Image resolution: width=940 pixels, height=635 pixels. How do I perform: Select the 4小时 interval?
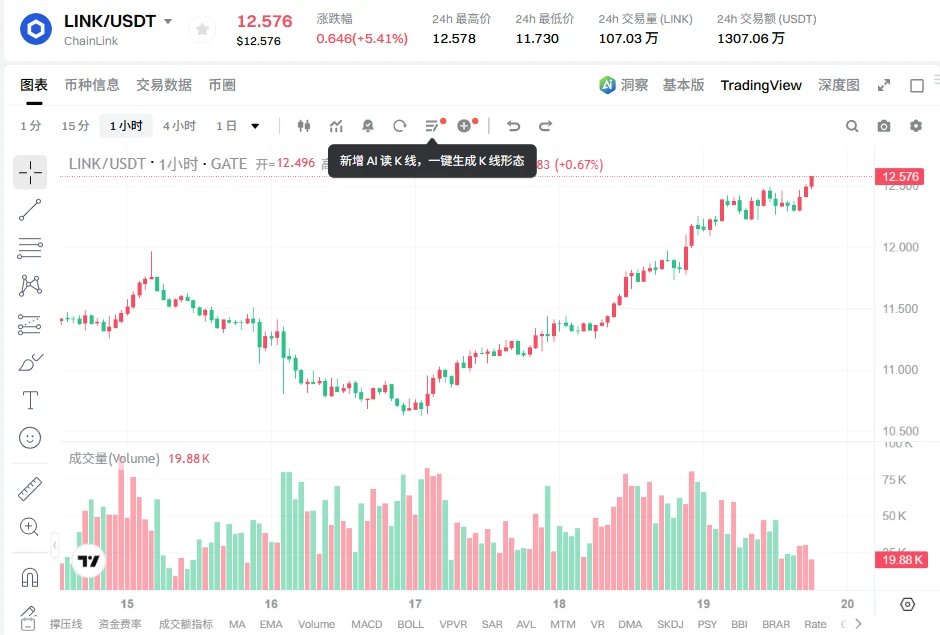coord(179,126)
